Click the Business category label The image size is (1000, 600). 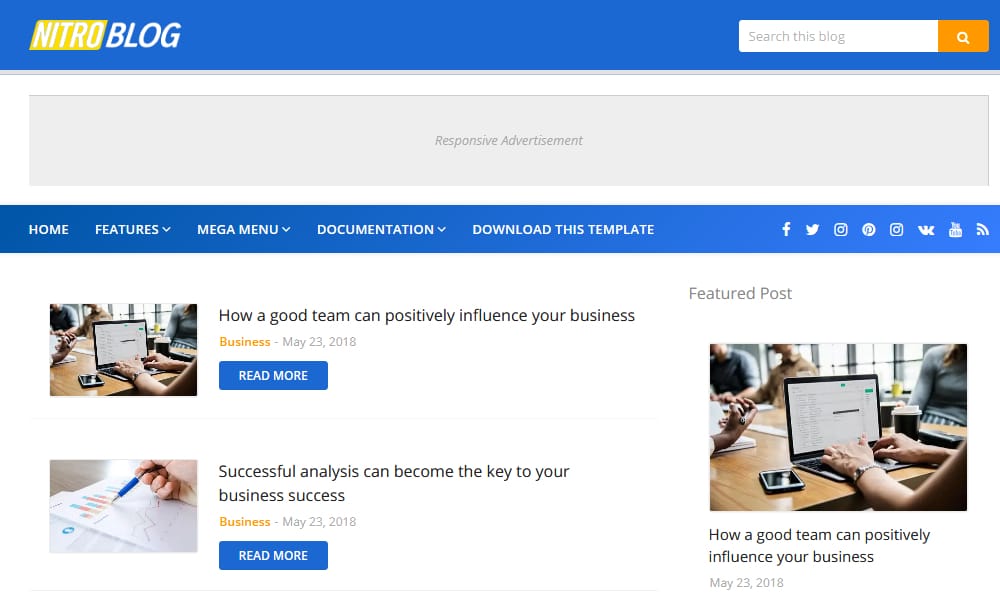[245, 341]
